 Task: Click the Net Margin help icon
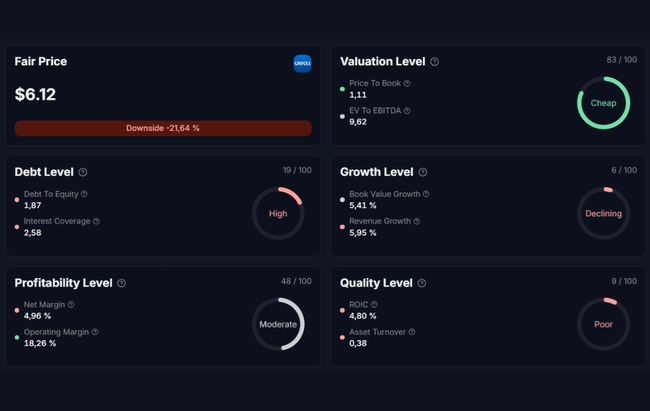click(x=71, y=304)
